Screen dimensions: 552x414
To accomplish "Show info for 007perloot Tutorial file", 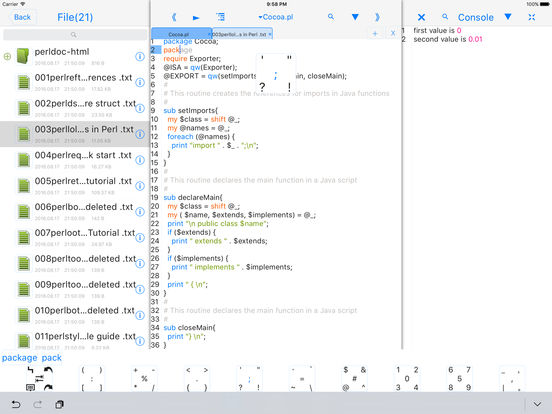I will tap(140, 238).
